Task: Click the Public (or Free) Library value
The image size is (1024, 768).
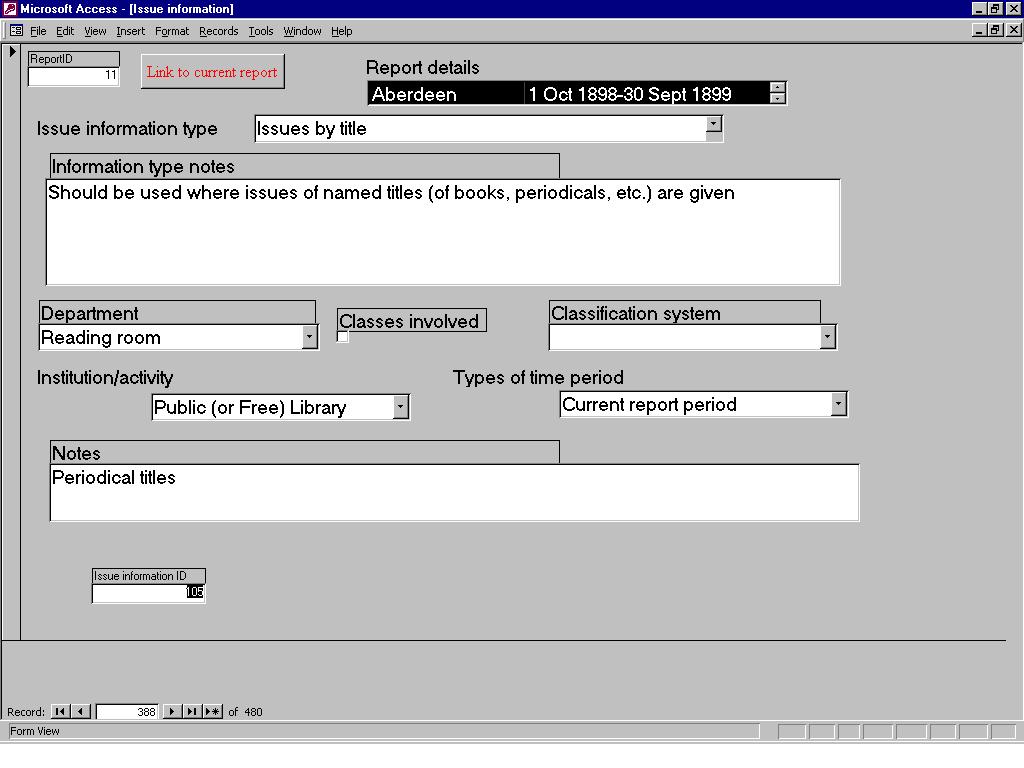Action: (x=250, y=408)
